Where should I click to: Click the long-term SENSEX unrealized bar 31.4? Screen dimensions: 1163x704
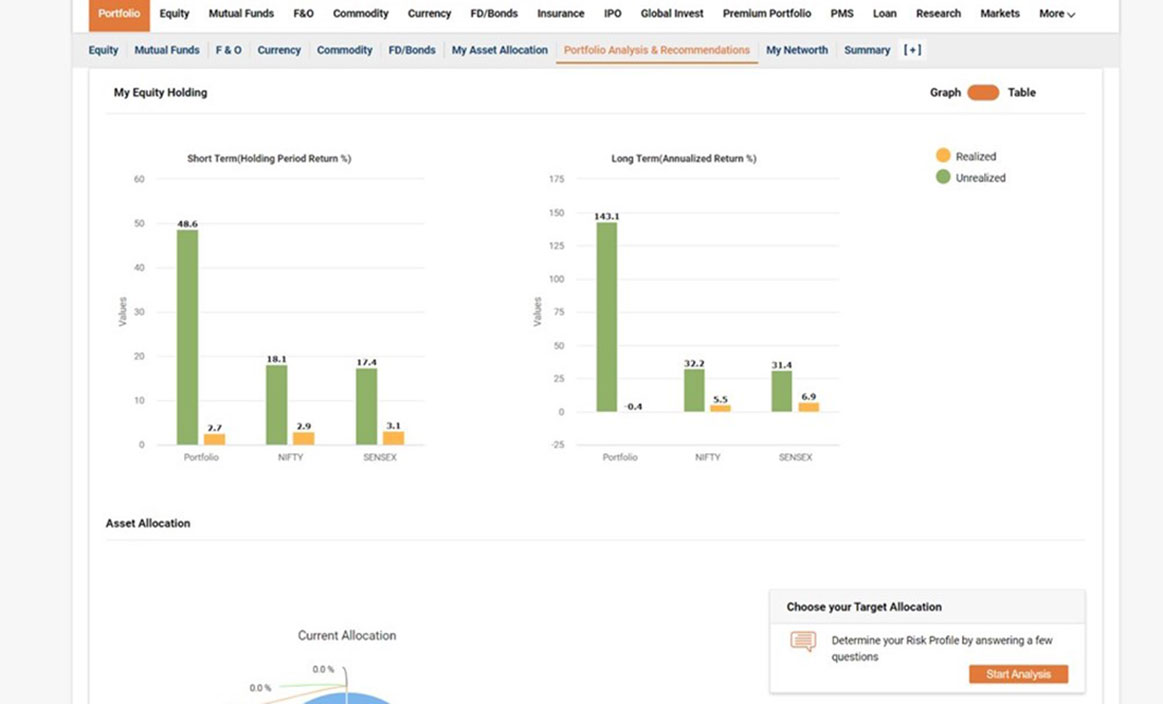pos(782,391)
